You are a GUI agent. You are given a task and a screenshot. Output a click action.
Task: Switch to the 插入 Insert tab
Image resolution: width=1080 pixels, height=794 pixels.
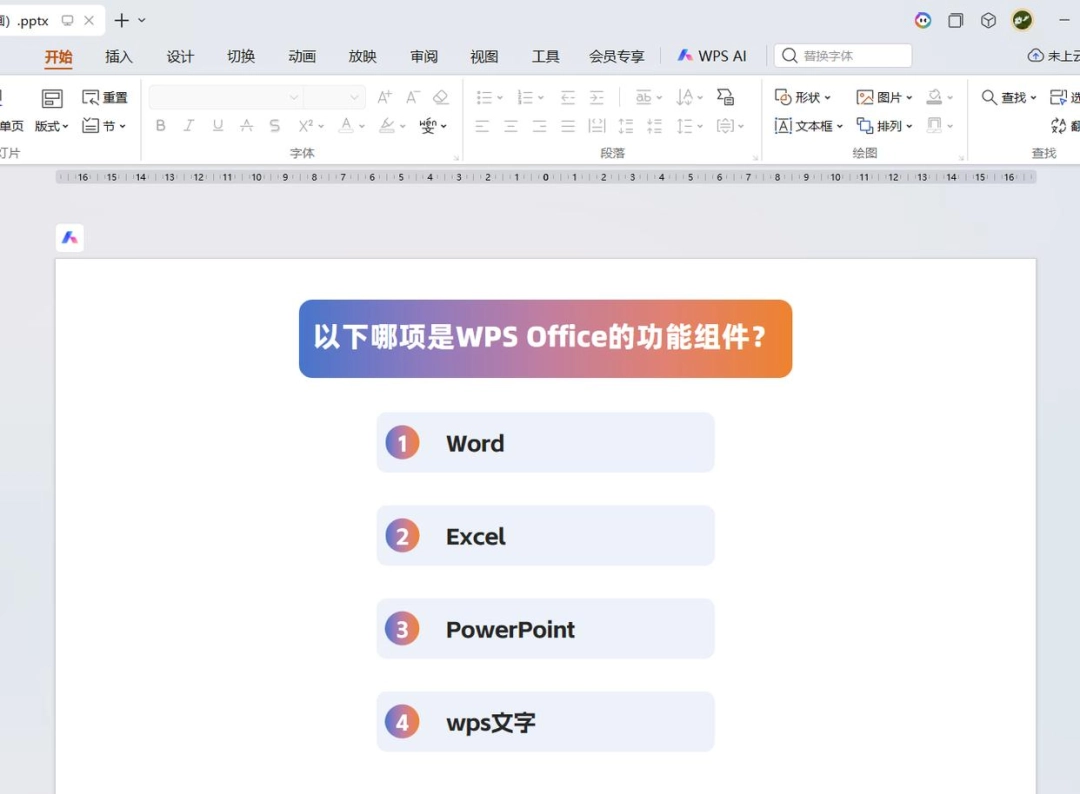[118, 56]
